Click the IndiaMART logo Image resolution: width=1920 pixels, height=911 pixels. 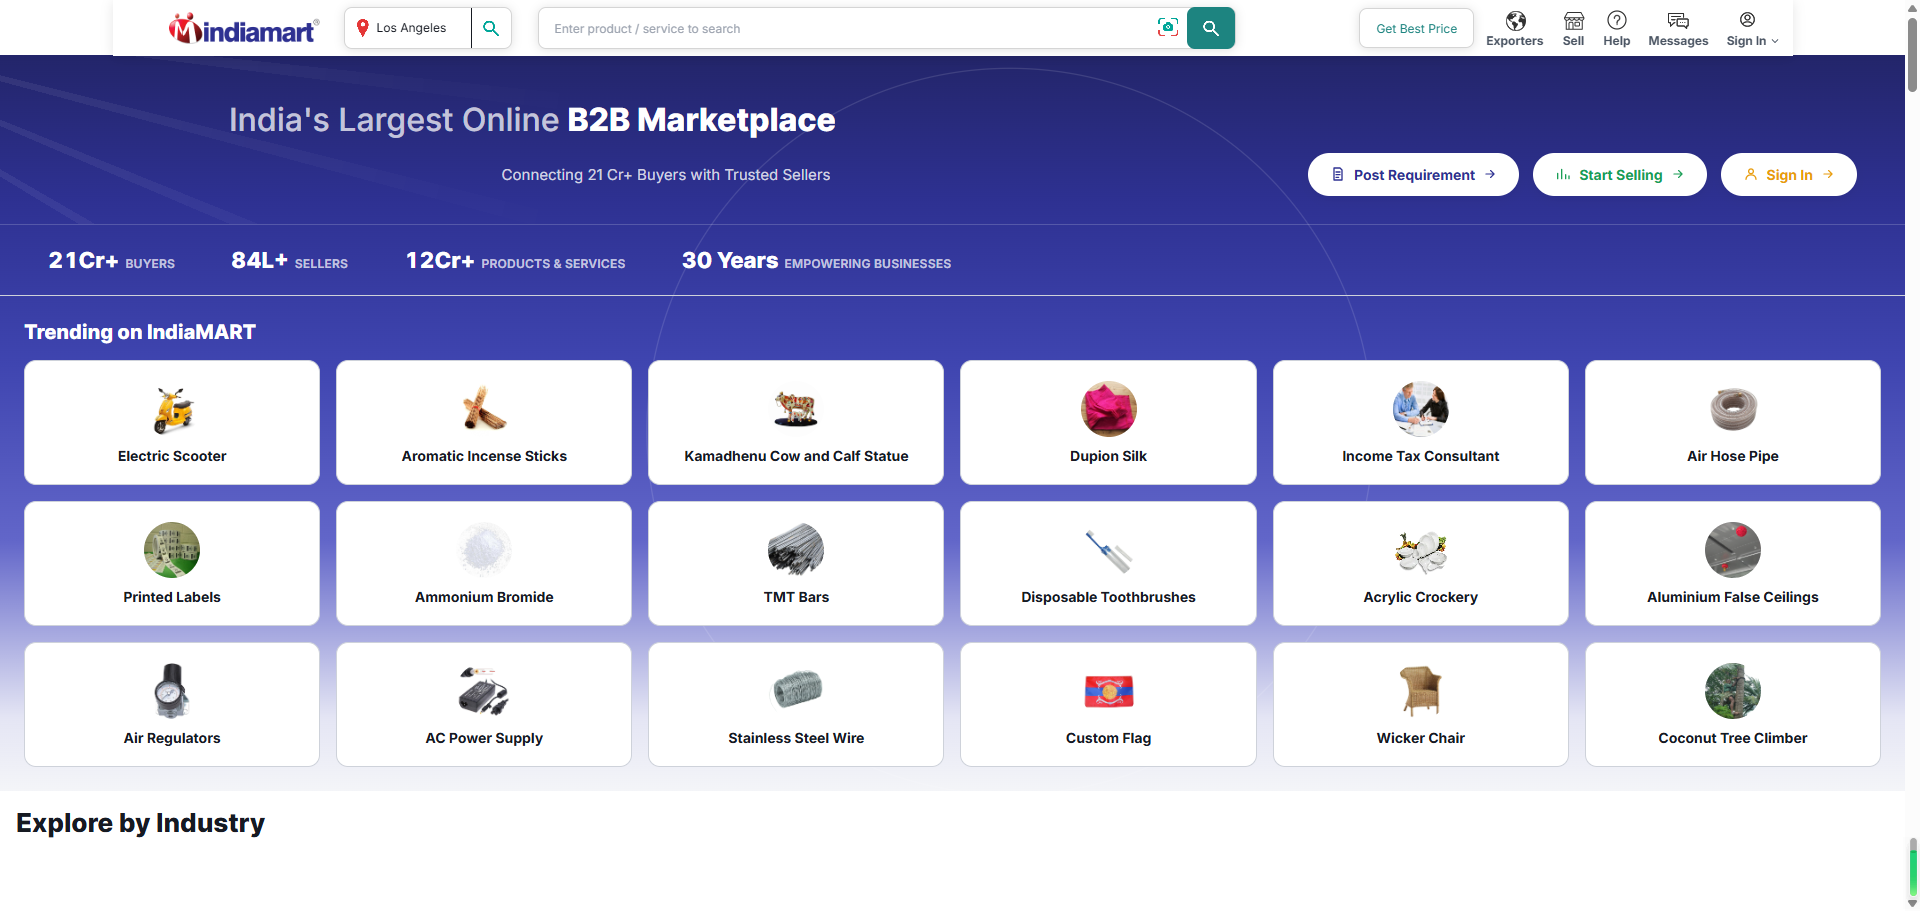(x=244, y=29)
